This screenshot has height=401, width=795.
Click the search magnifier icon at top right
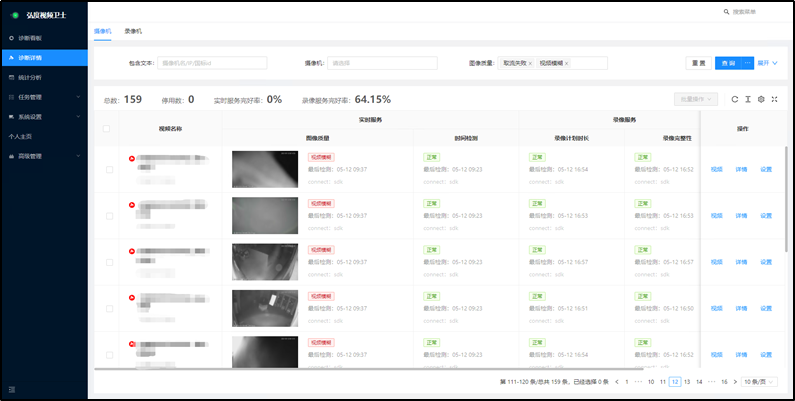point(726,12)
